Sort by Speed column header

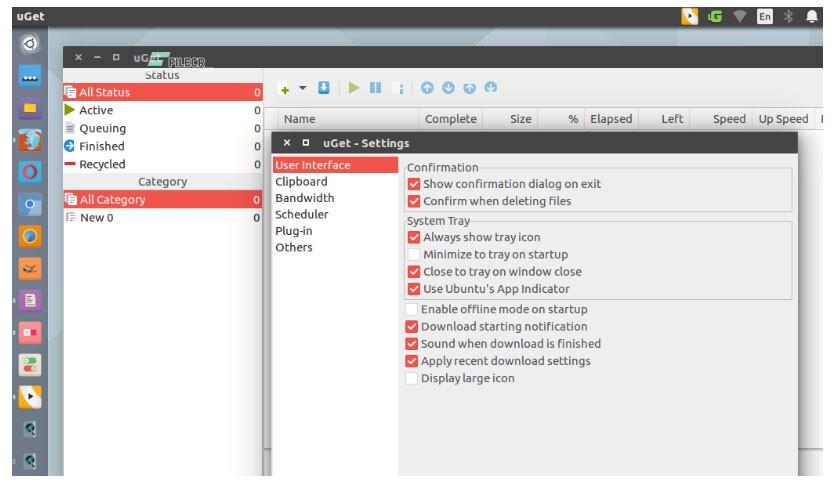[722, 119]
